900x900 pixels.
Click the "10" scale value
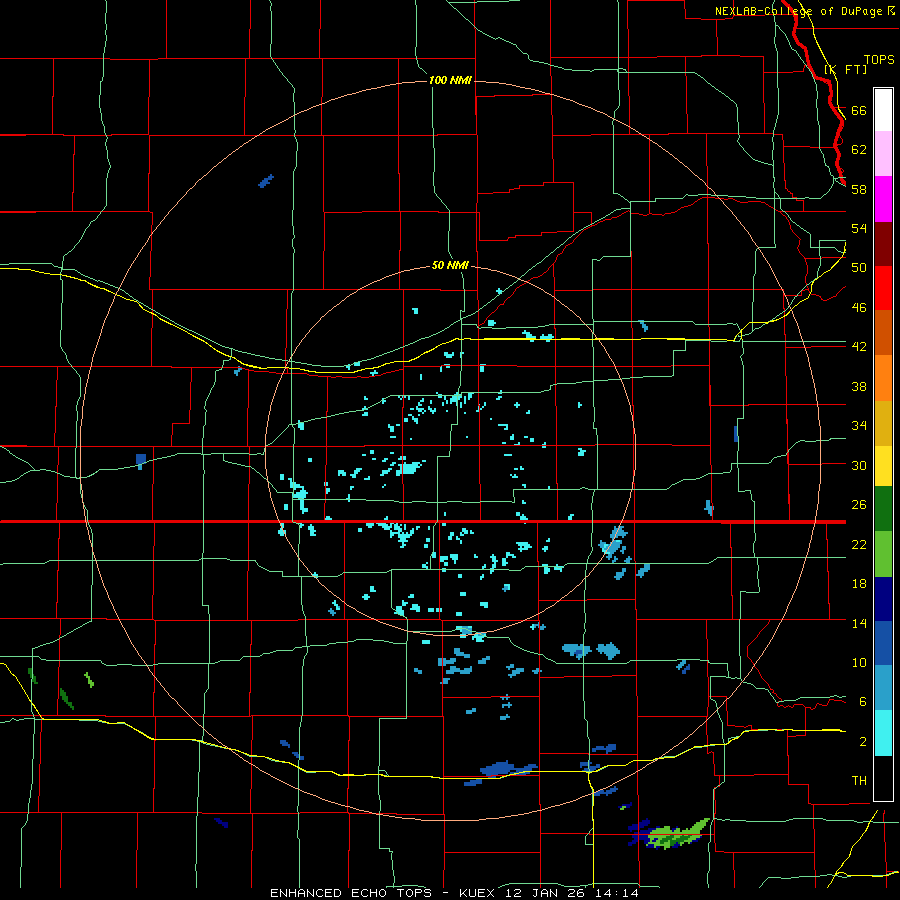pos(859,663)
